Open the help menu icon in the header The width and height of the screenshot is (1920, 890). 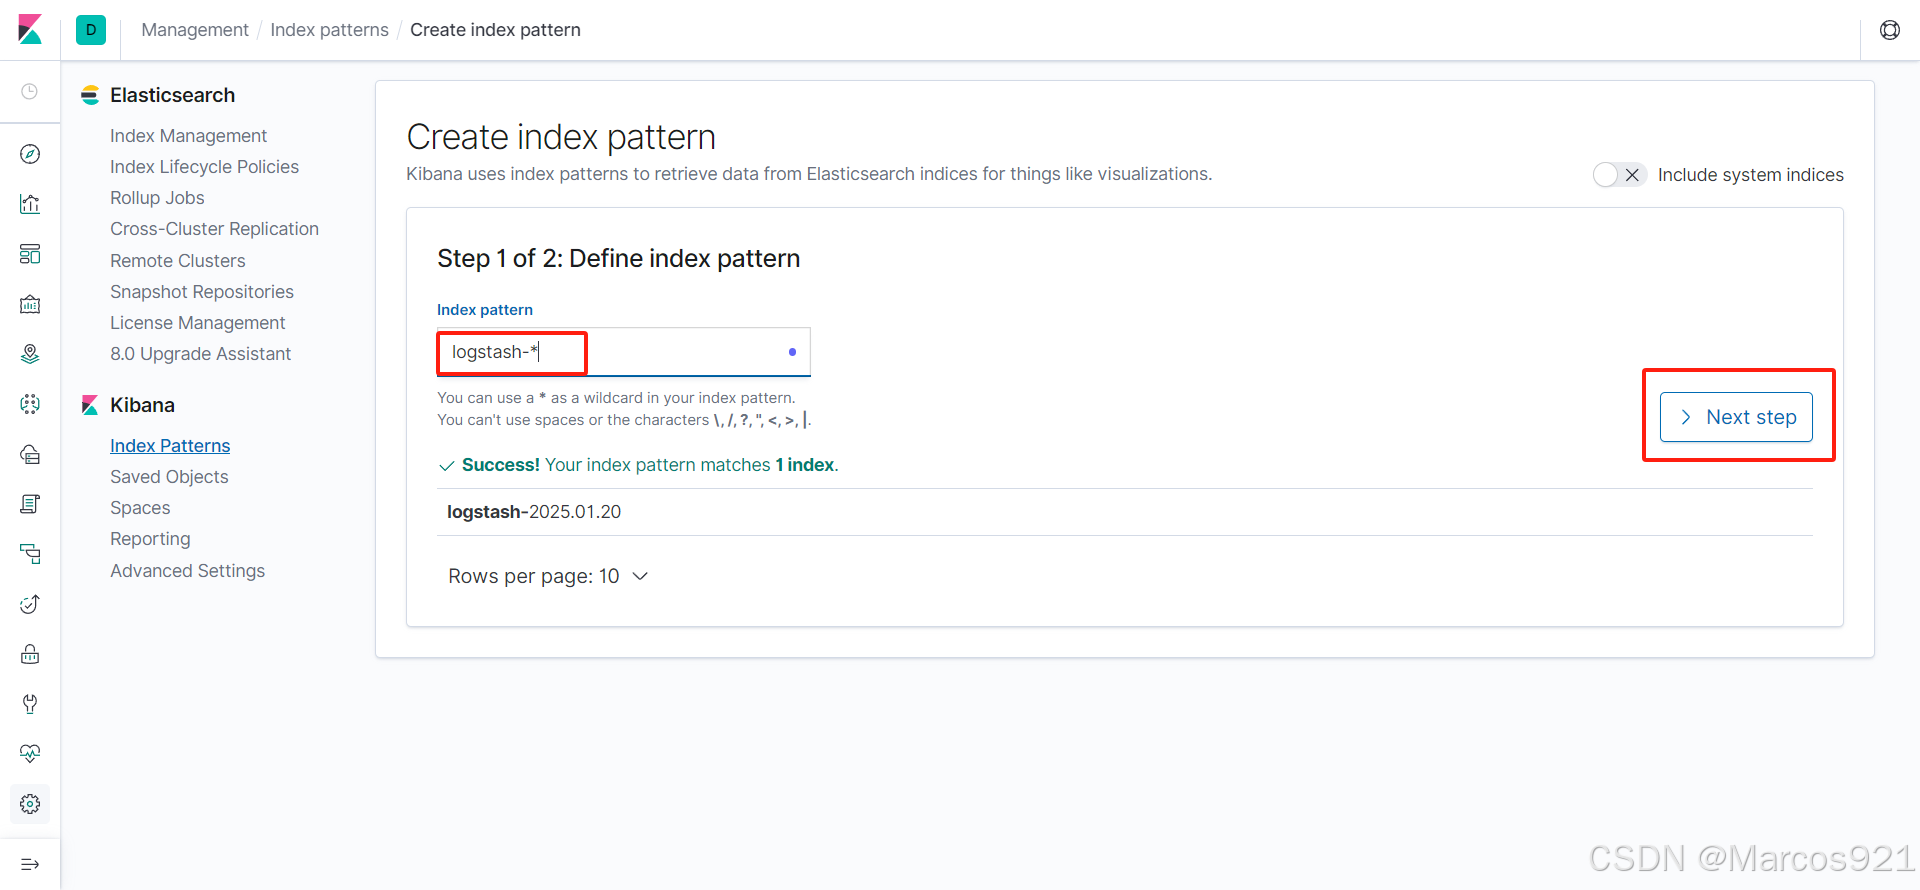(x=1890, y=30)
